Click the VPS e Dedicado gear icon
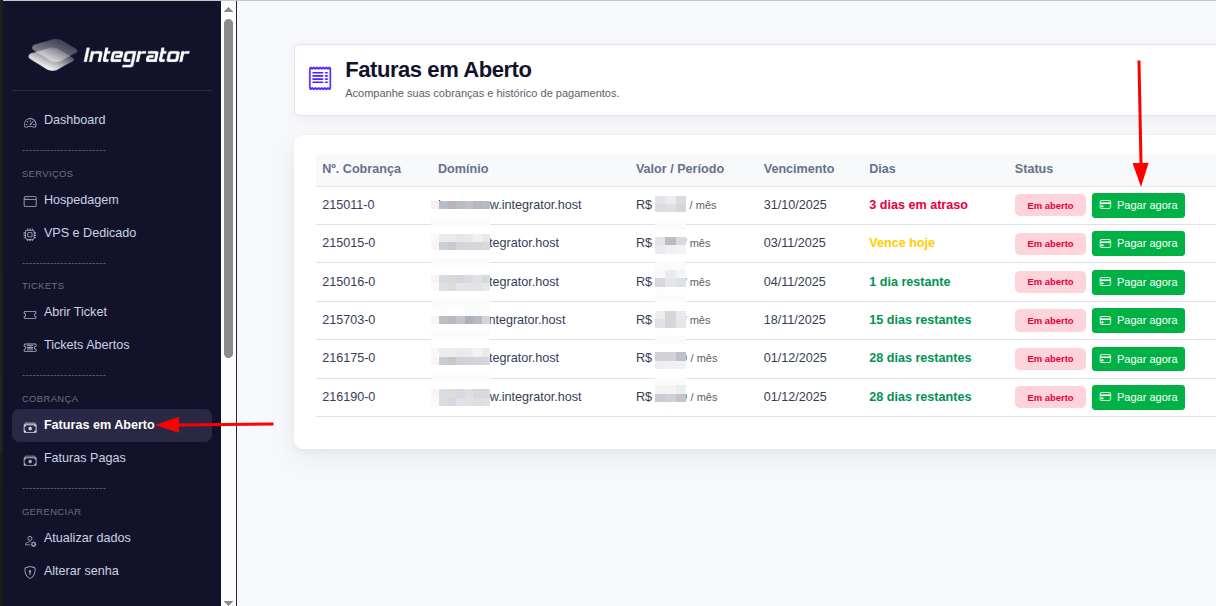 point(30,233)
